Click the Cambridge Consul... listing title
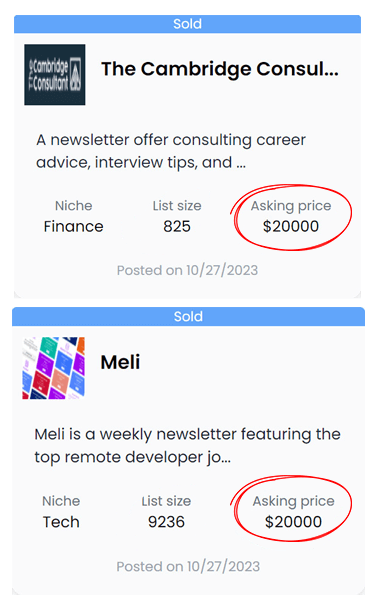The height and width of the screenshot is (611, 379). tap(220, 69)
